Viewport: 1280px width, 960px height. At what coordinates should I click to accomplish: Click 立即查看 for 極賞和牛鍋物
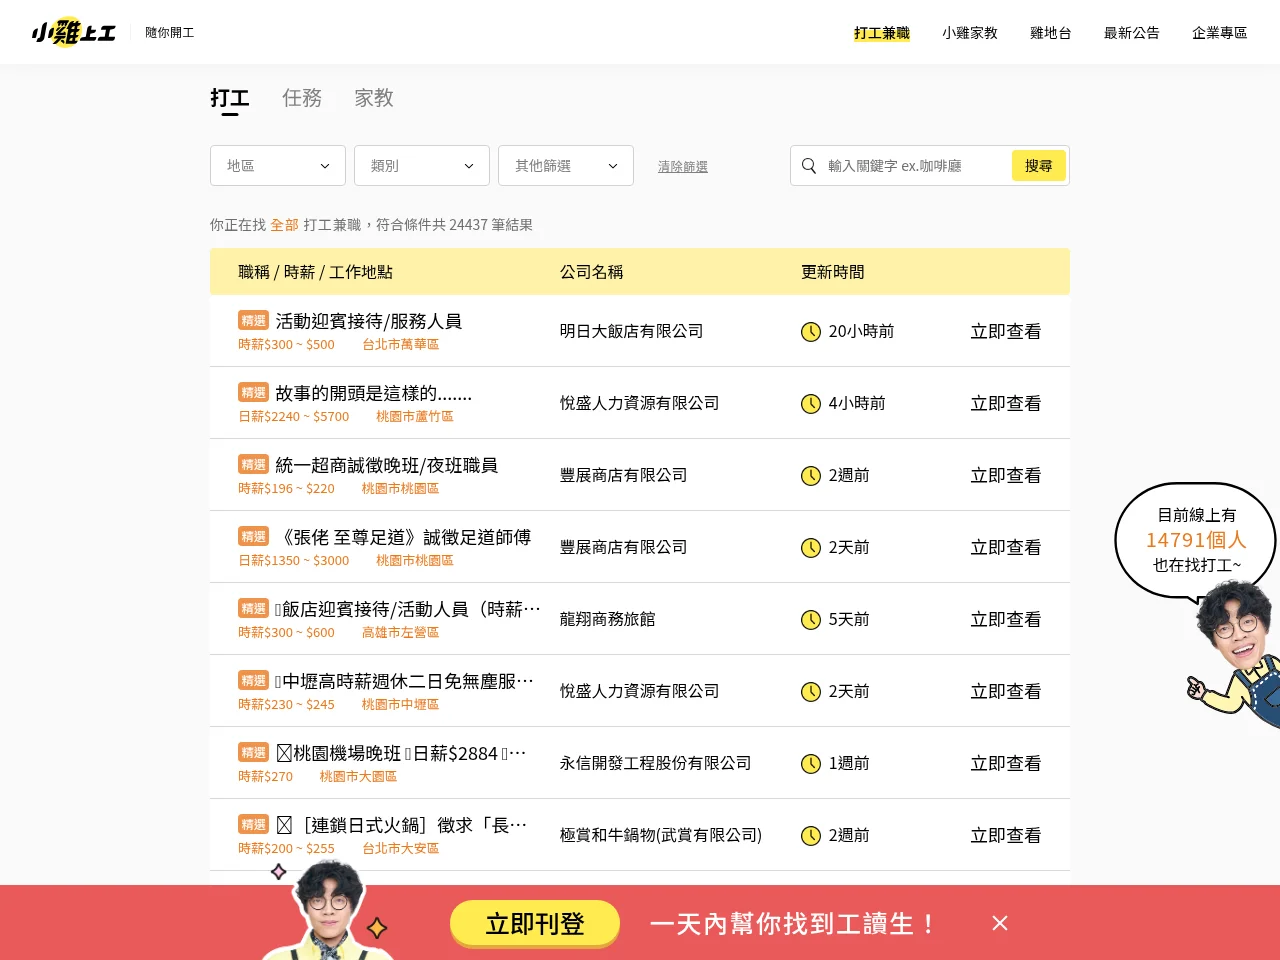click(x=1006, y=835)
